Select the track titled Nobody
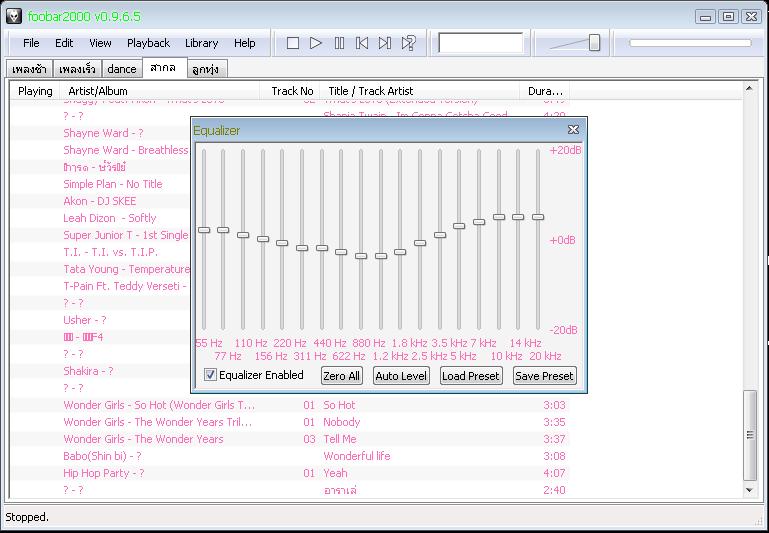 coord(290,422)
